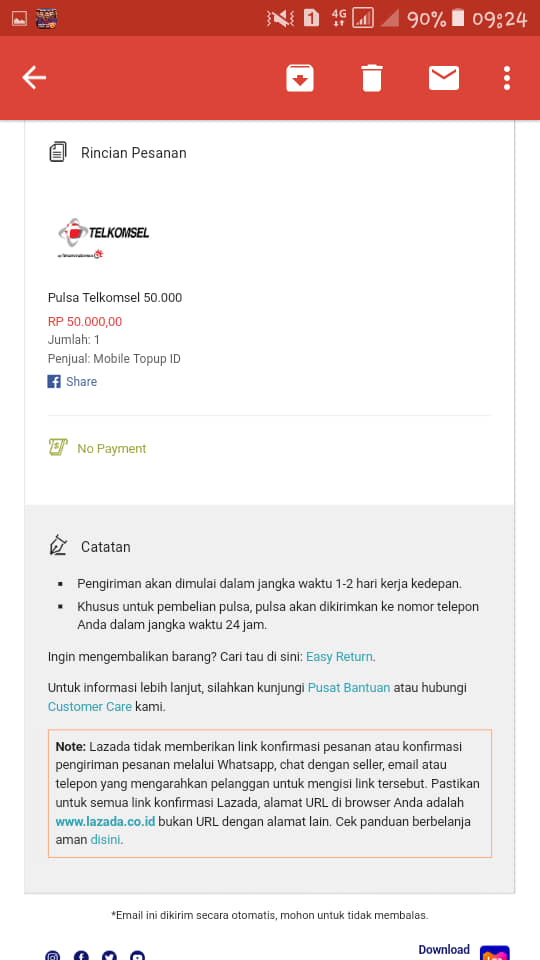Archive this email with the archive icon

[300, 78]
